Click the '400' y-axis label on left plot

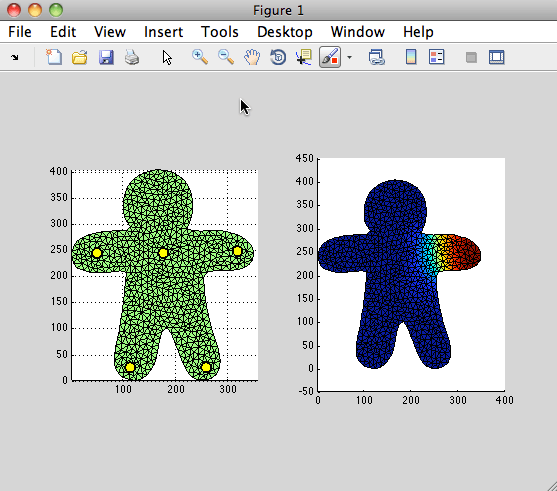click(59, 171)
